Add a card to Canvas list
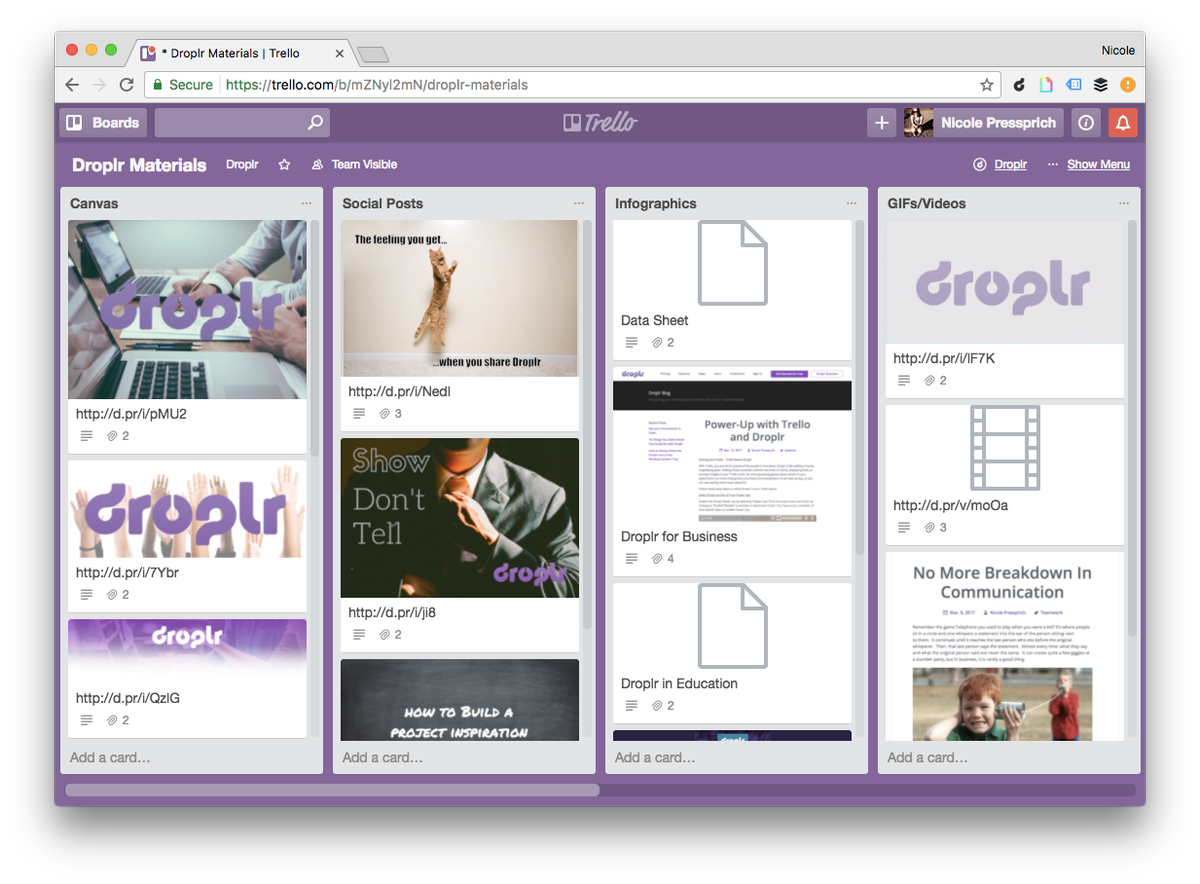Screen dimensions: 1200x884 pos(110,758)
